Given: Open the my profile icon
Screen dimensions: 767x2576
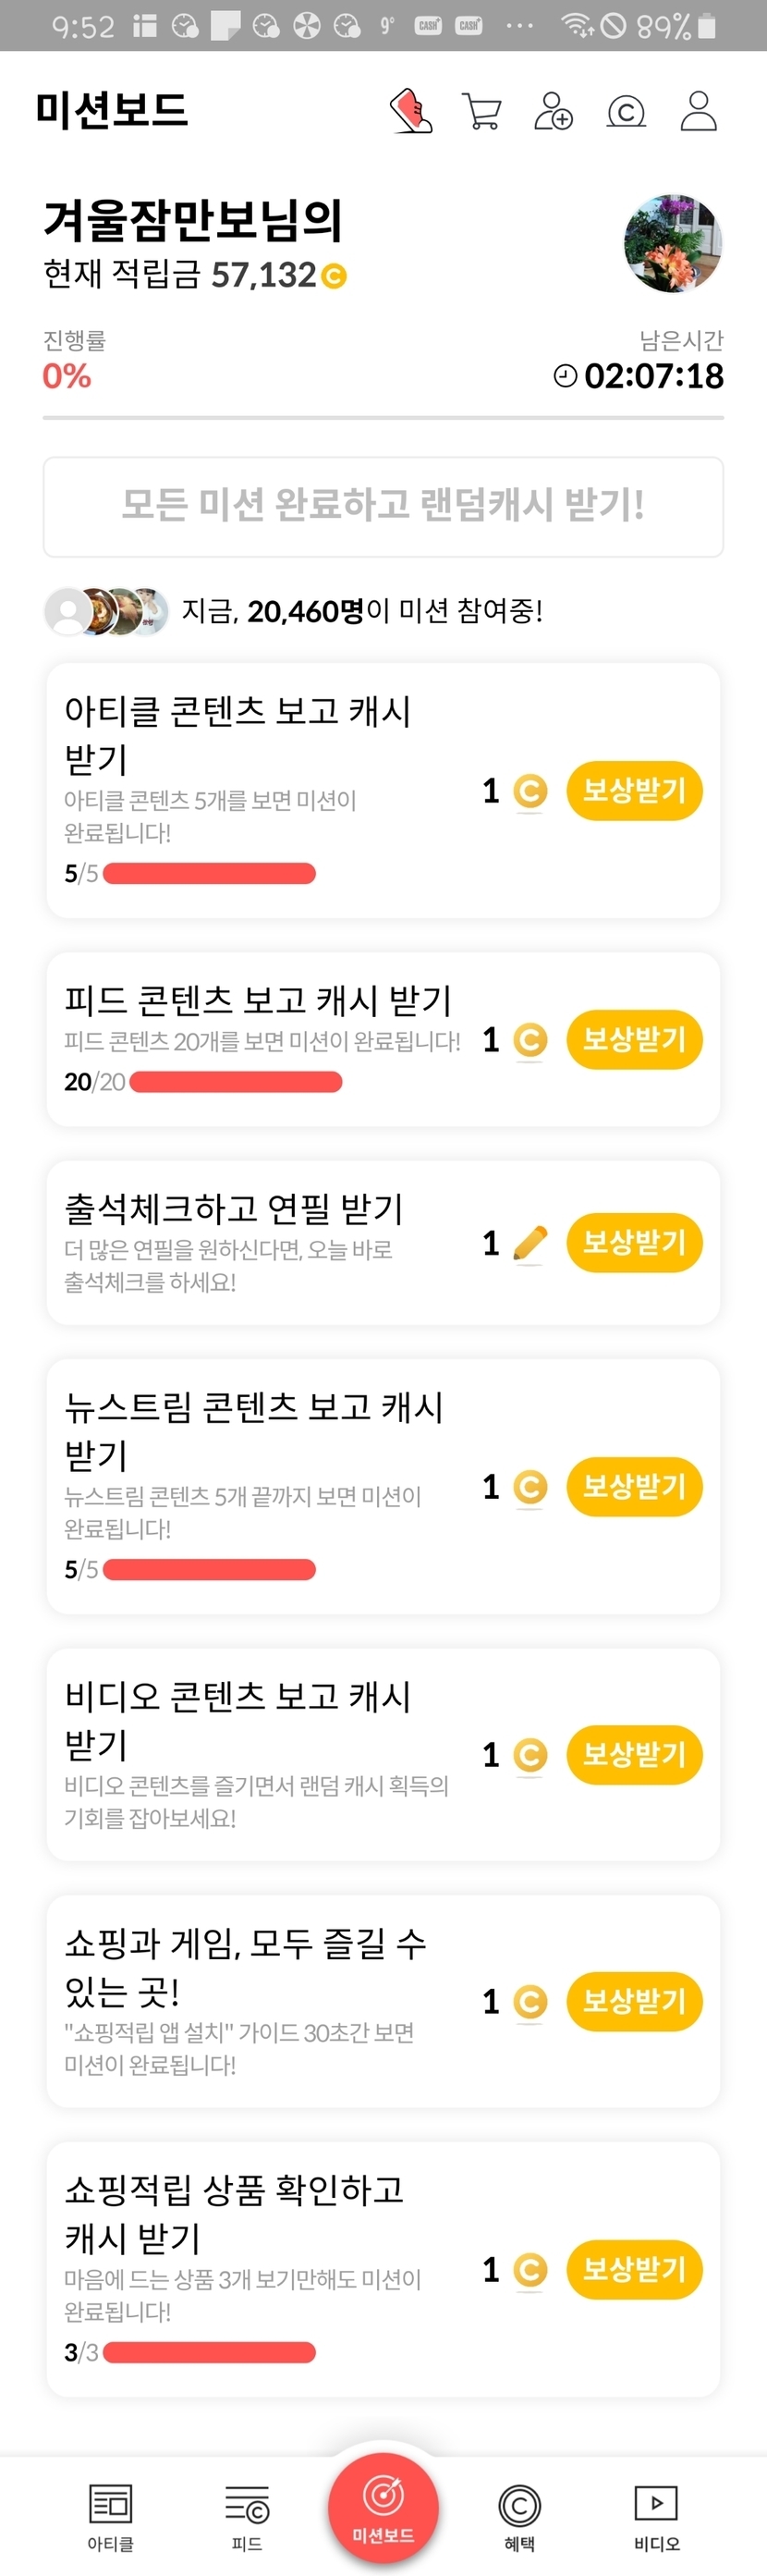Looking at the screenshot, I should (x=698, y=111).
